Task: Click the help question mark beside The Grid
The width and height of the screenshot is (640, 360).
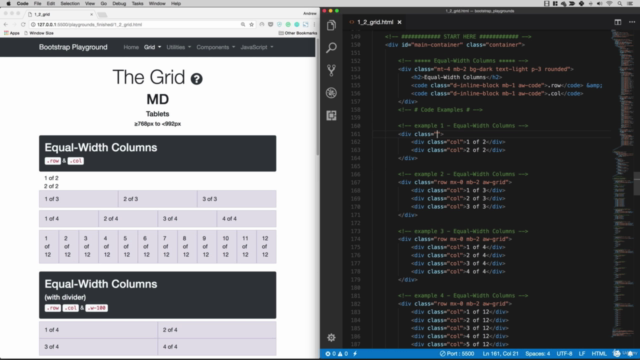Action: [196, 79]
